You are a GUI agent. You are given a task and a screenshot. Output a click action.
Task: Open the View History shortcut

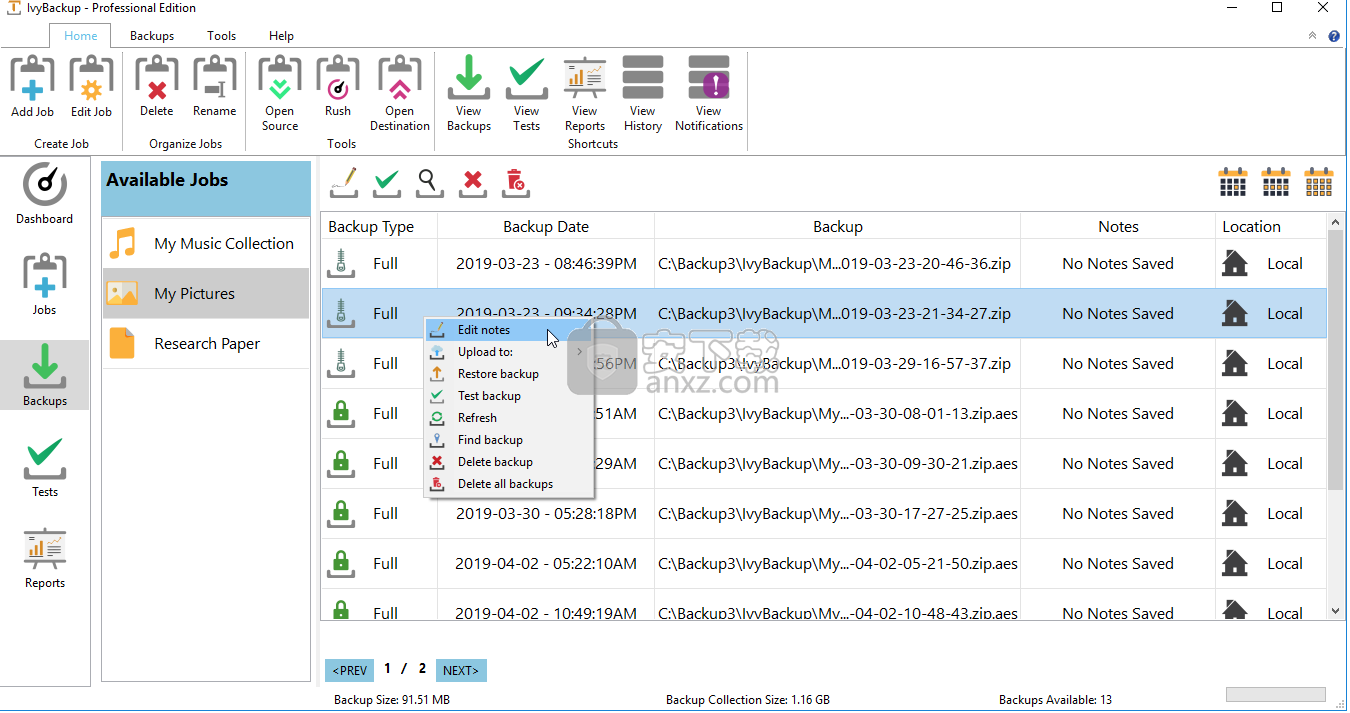tap(643, 93)
